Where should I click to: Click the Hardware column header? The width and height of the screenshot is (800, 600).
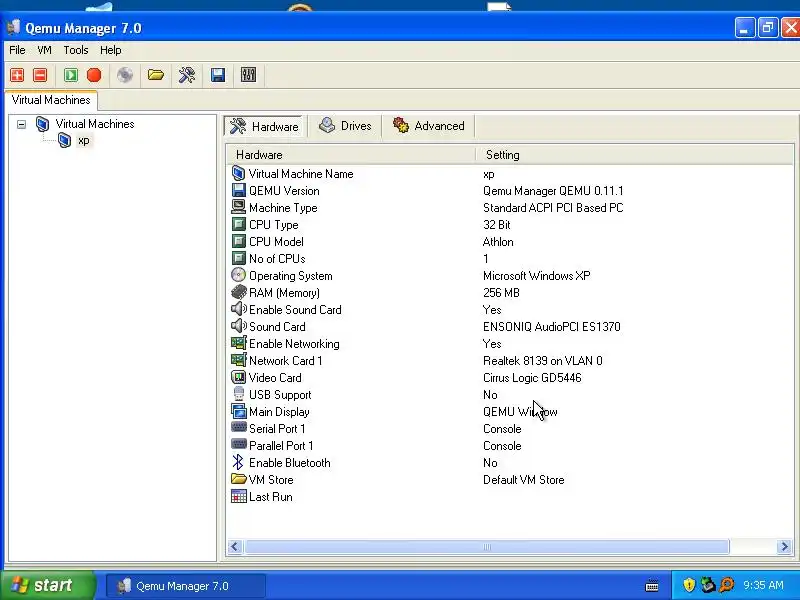[x=351, y=155]
